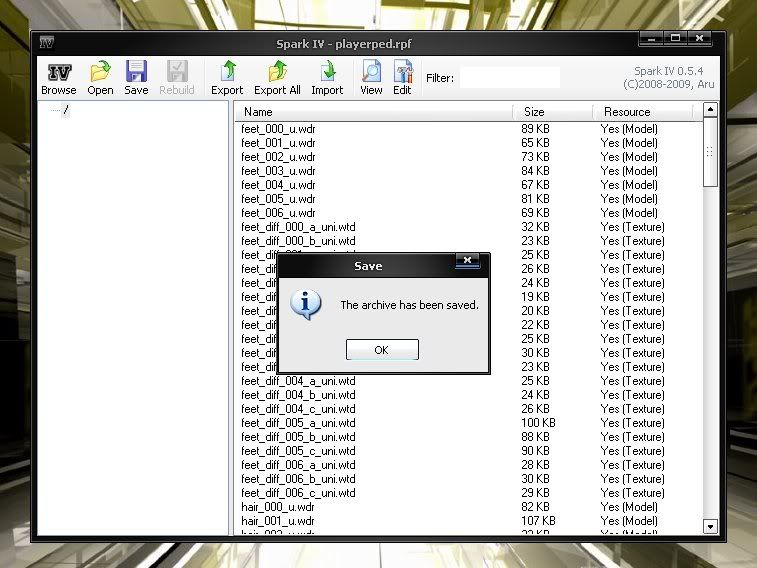This screenshot has height=568, width=757.
Task: Click the file list scroll down arrow
Action: tap(710, 526)
